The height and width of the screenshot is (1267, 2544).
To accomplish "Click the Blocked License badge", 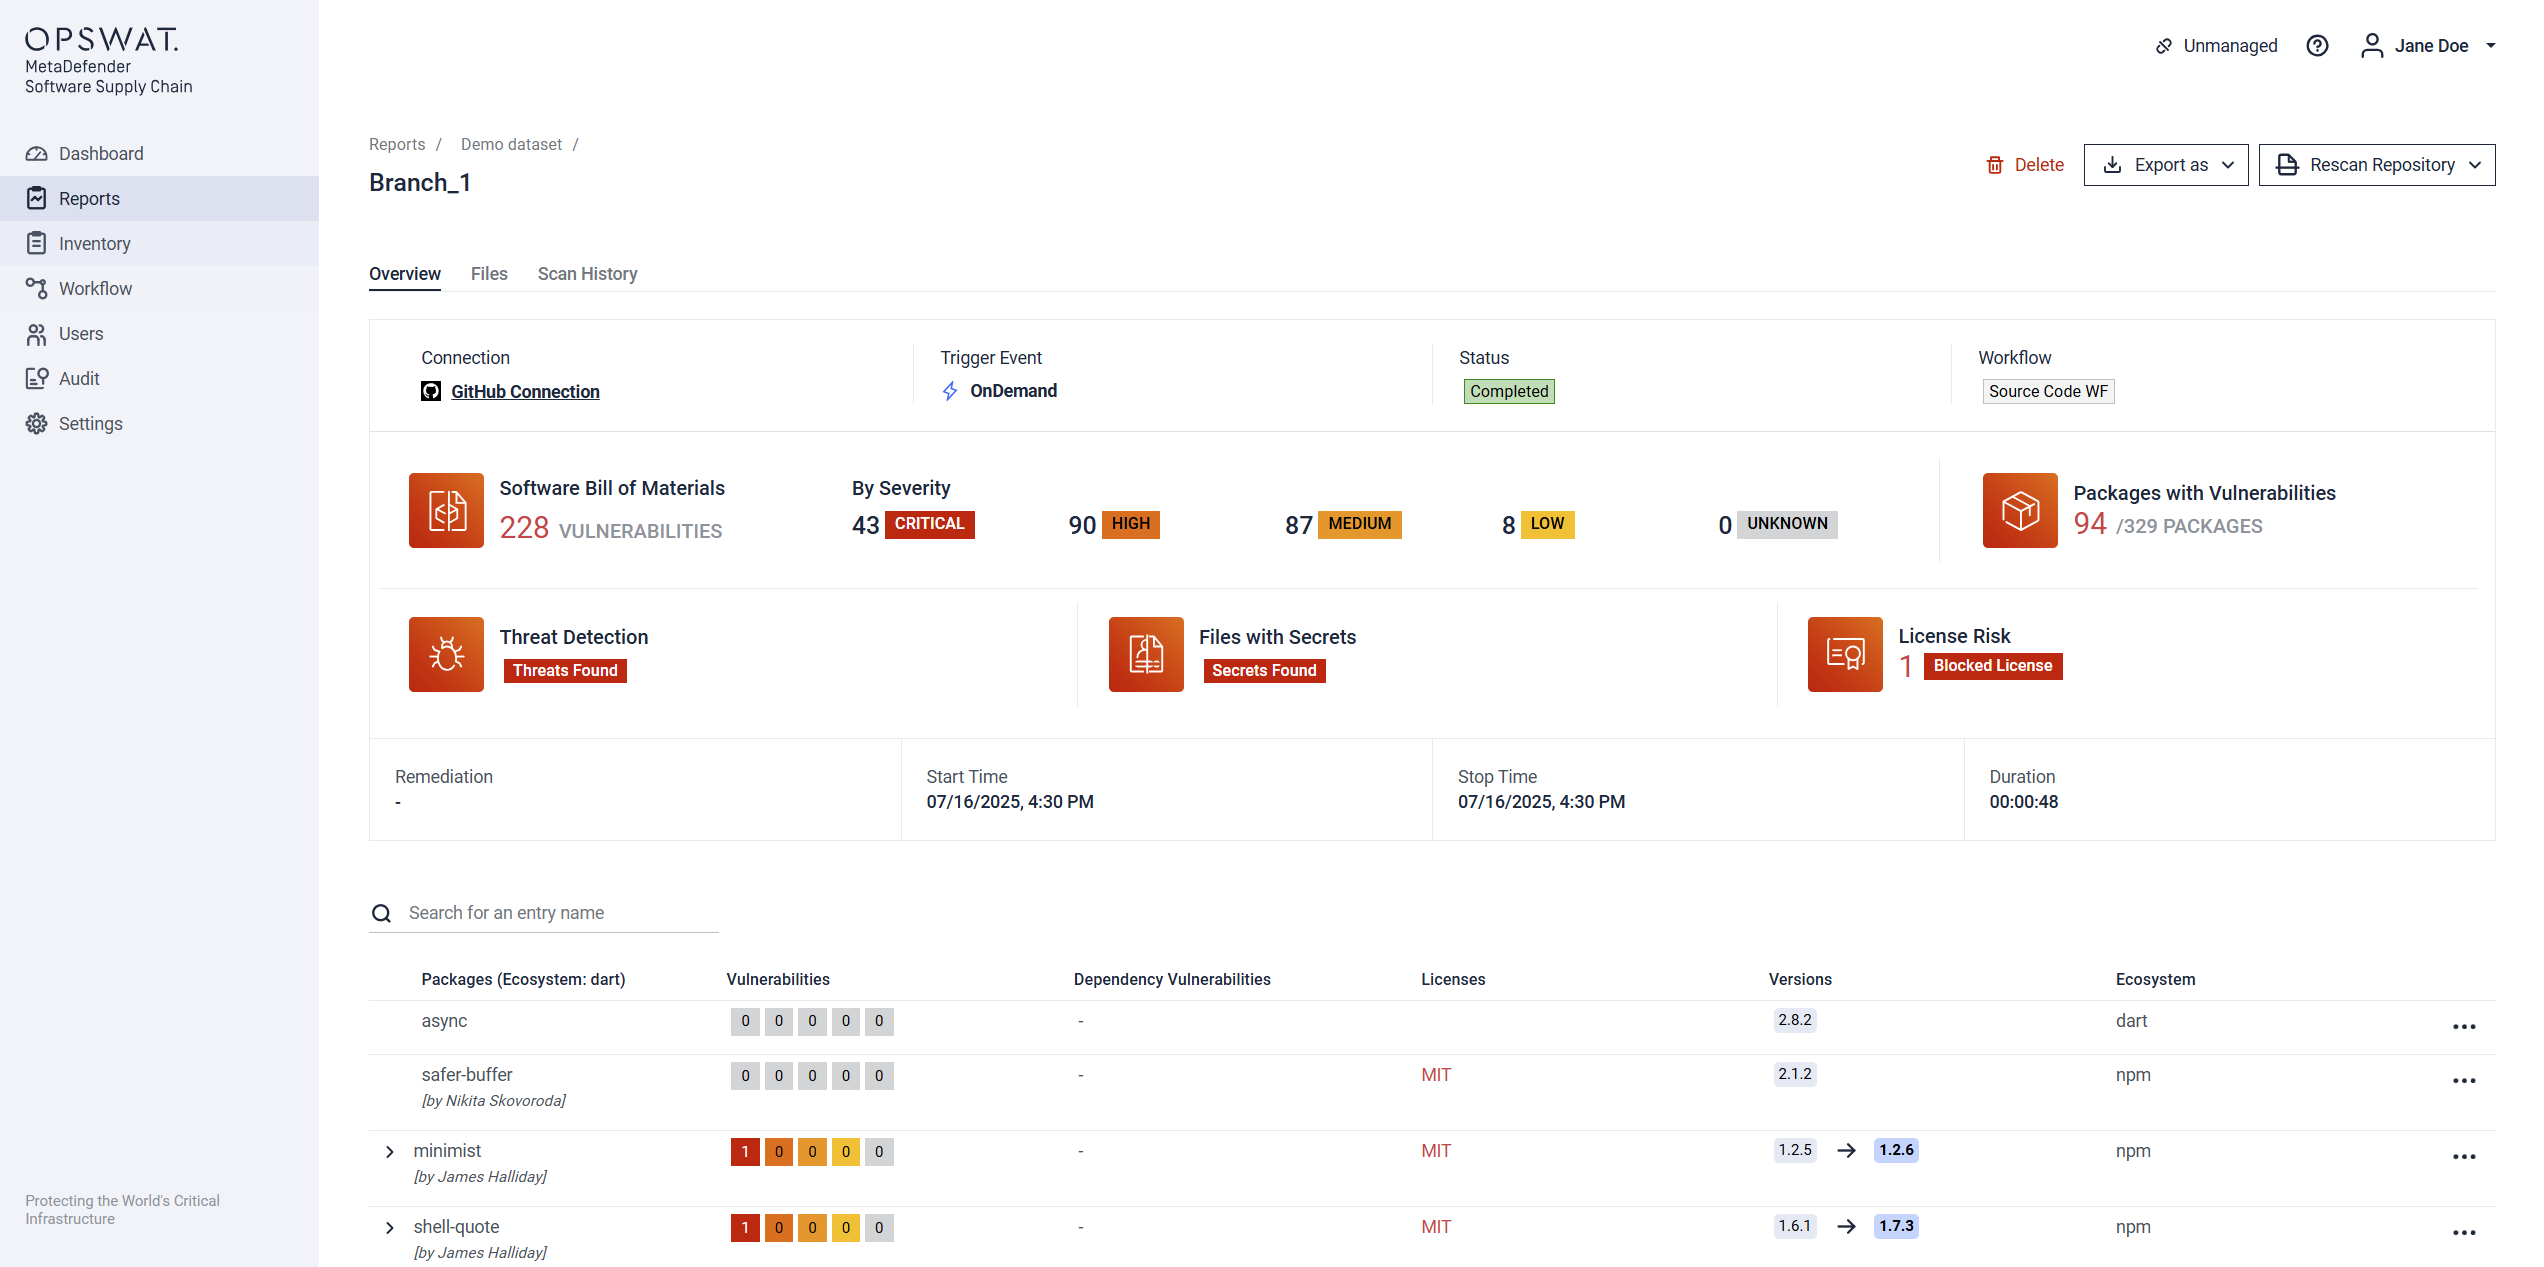I will coord(1992,666).
